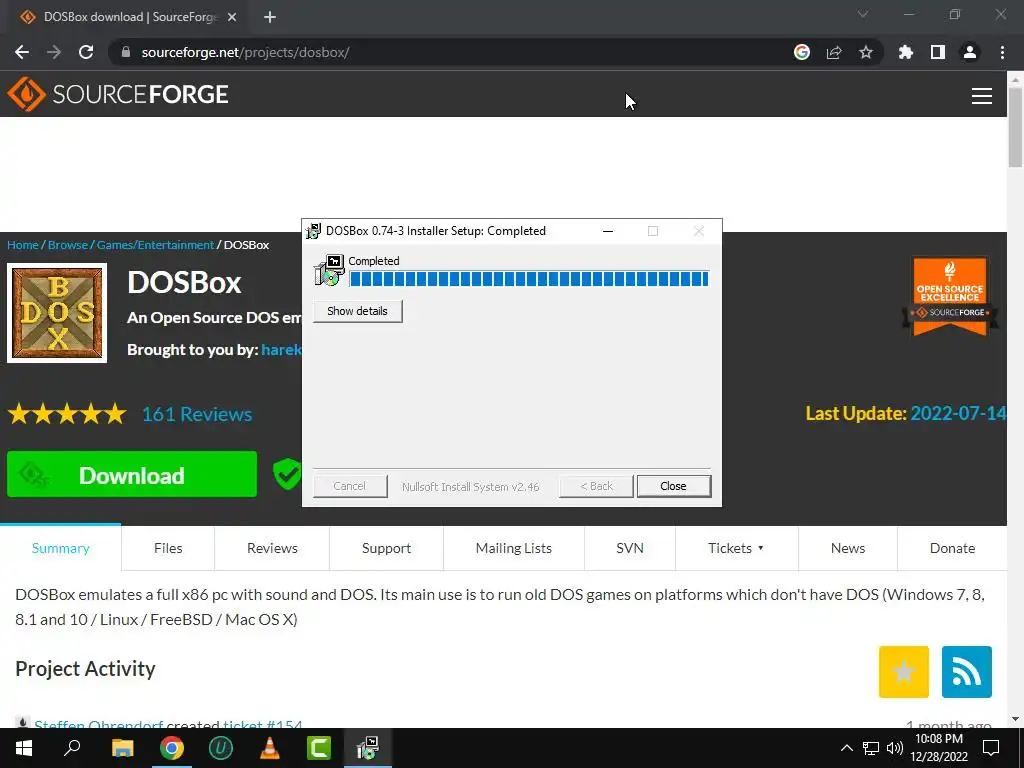This screenshot has height=768, width=1024.
Task: Open File Explorer from taskbar
Action: pyautogui.click(x=122, y=748)
